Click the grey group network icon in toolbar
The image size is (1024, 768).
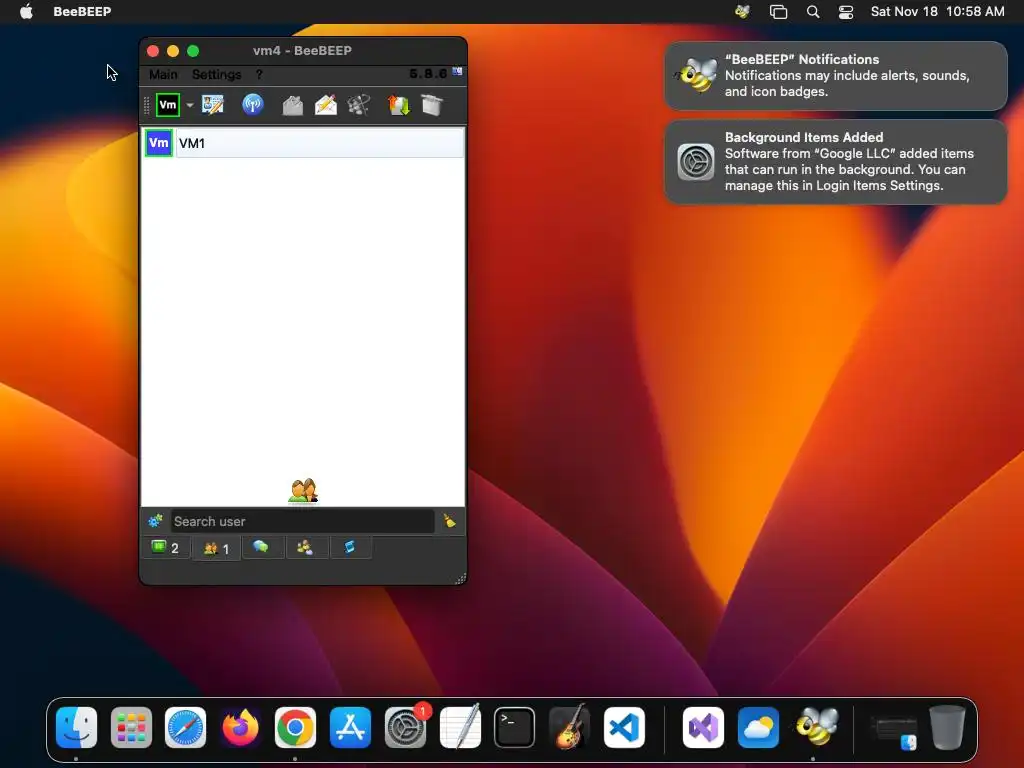coord(359,104)
